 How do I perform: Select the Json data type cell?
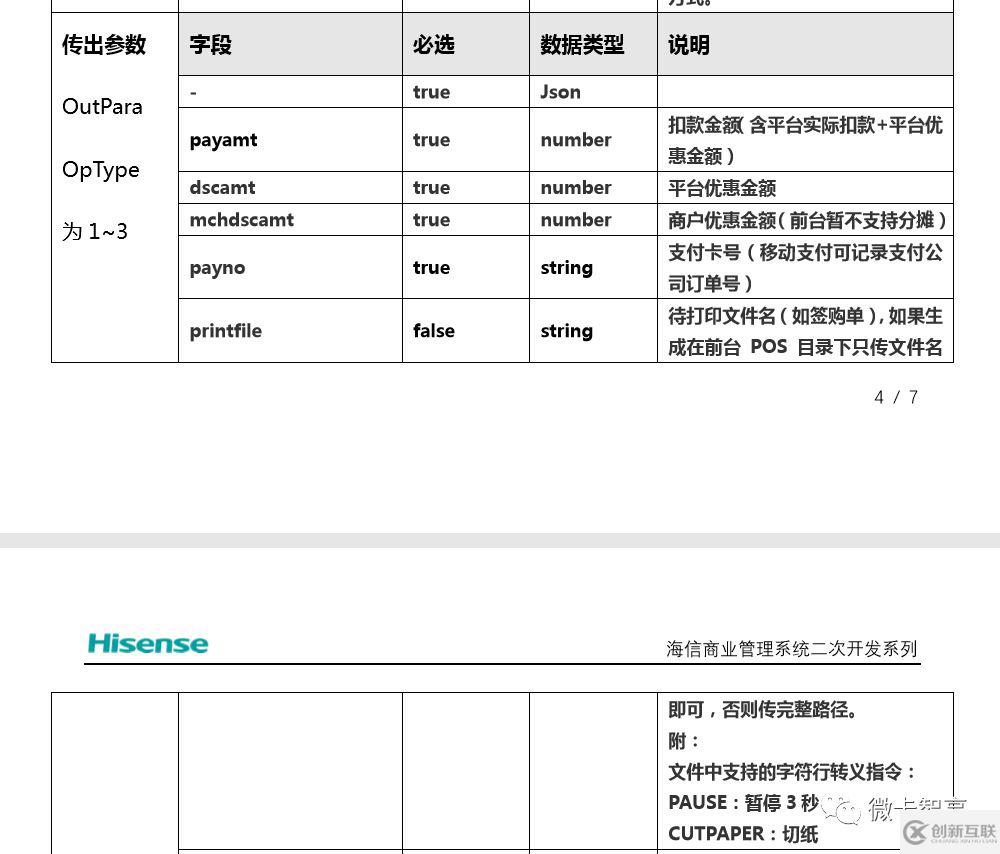click(559, 91)
